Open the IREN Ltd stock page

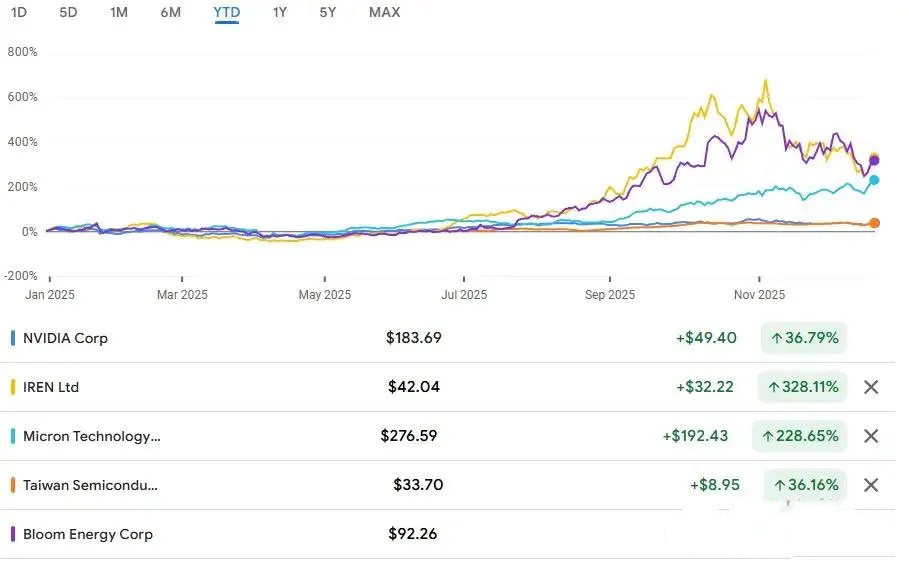pos(50,387)
